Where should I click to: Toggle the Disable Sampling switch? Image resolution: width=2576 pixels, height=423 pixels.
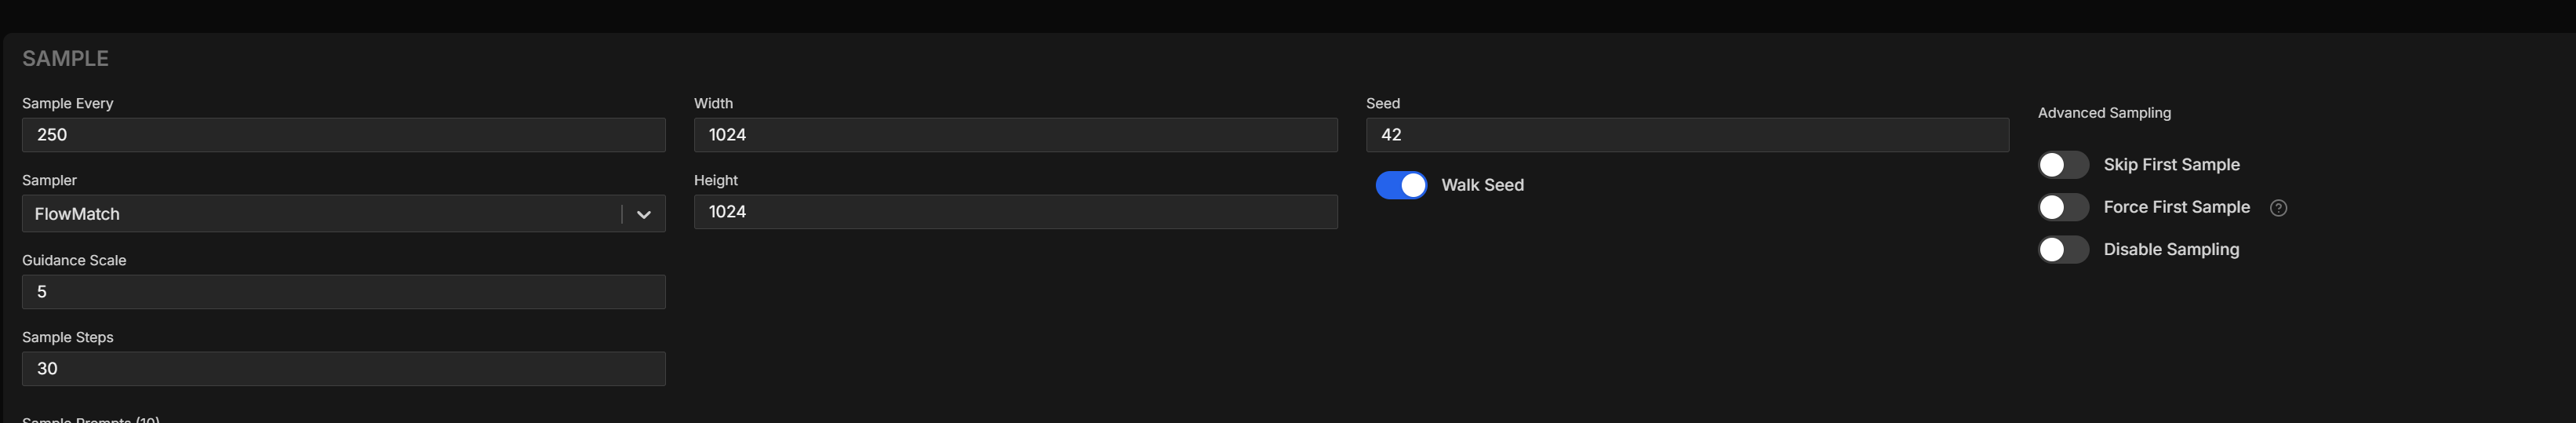2063,250
